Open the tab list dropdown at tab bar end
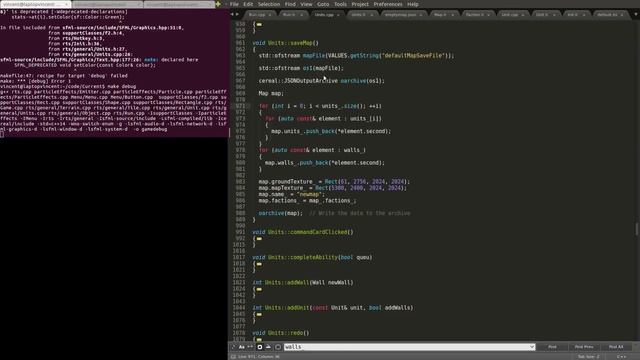The width and height of the screenshot is (640, 360). tap(636, 14)
